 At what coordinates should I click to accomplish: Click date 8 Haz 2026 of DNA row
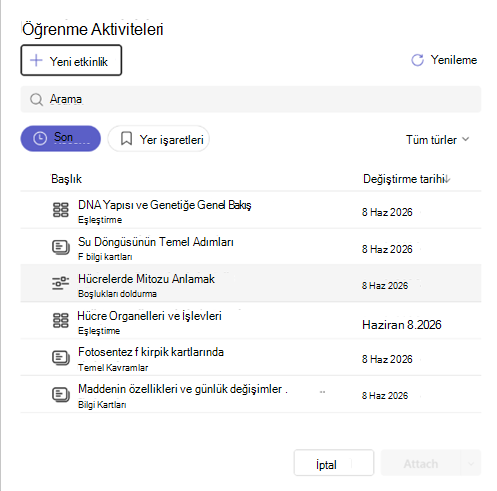[387, 212]
